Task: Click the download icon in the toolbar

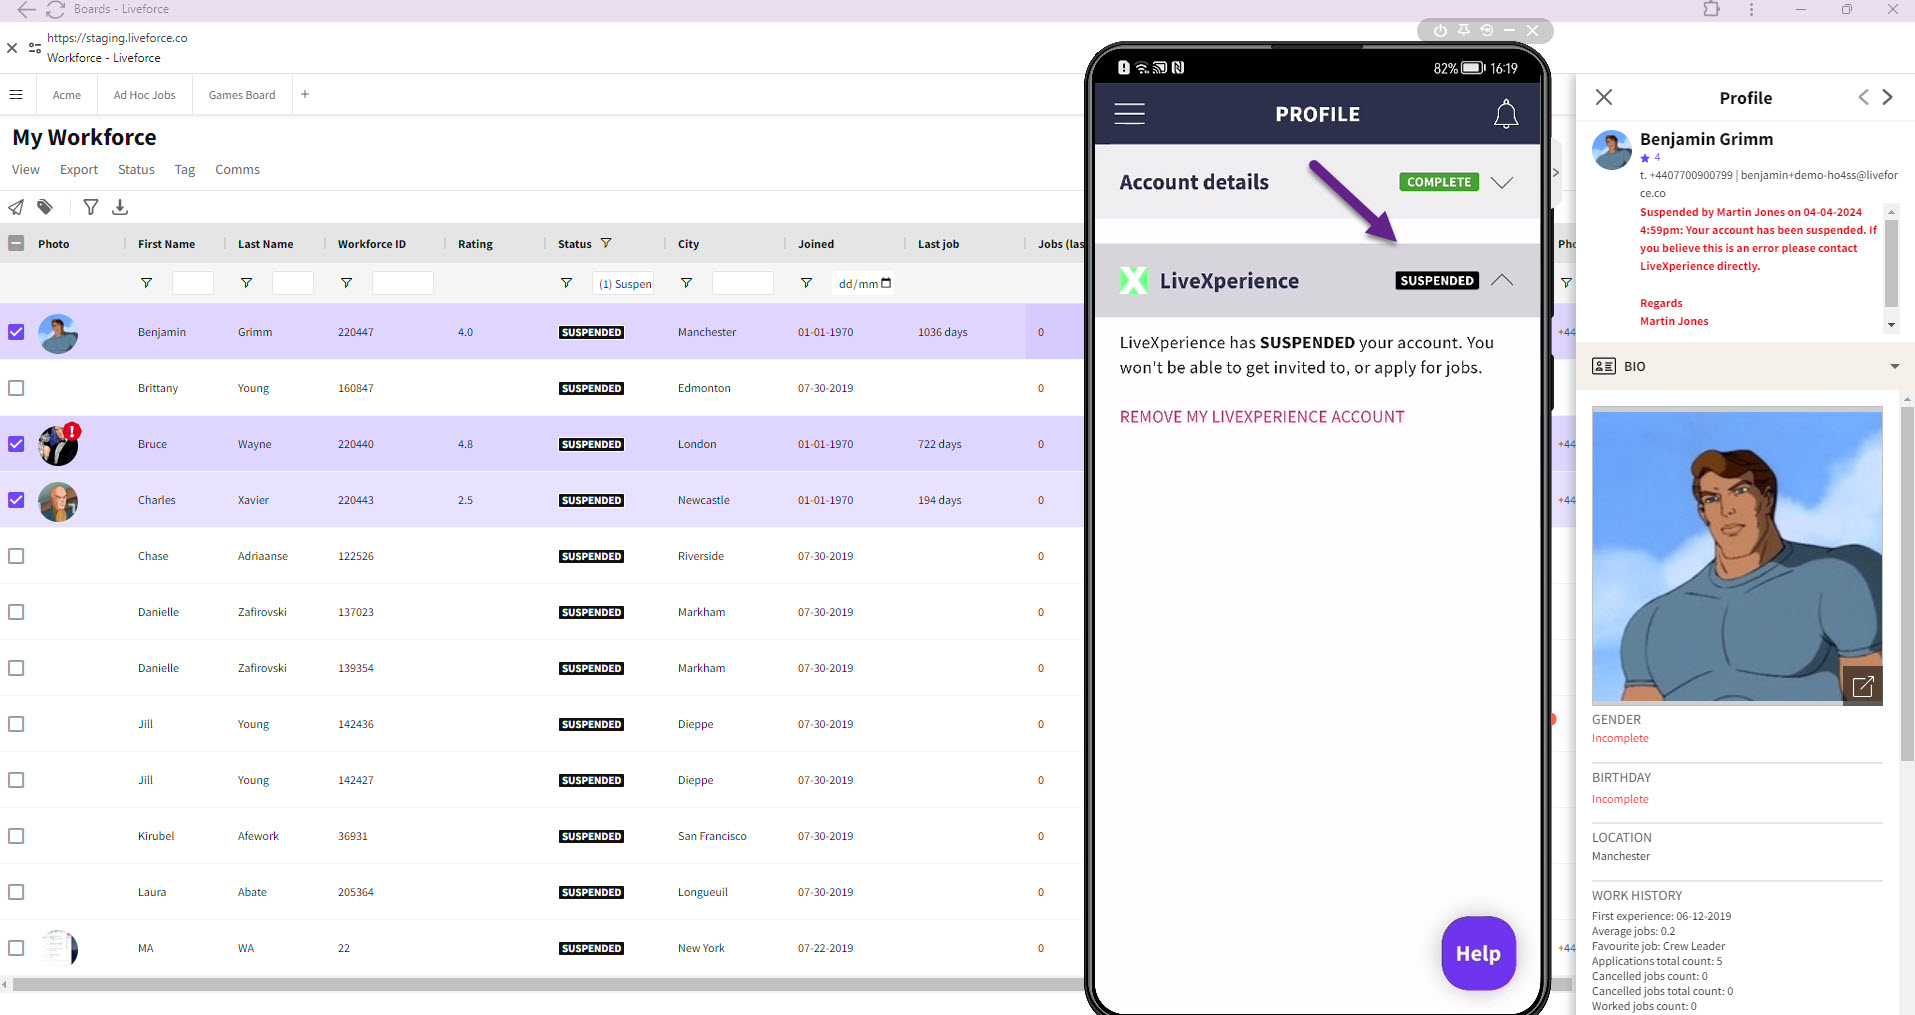Action: [x=120, y=207]
